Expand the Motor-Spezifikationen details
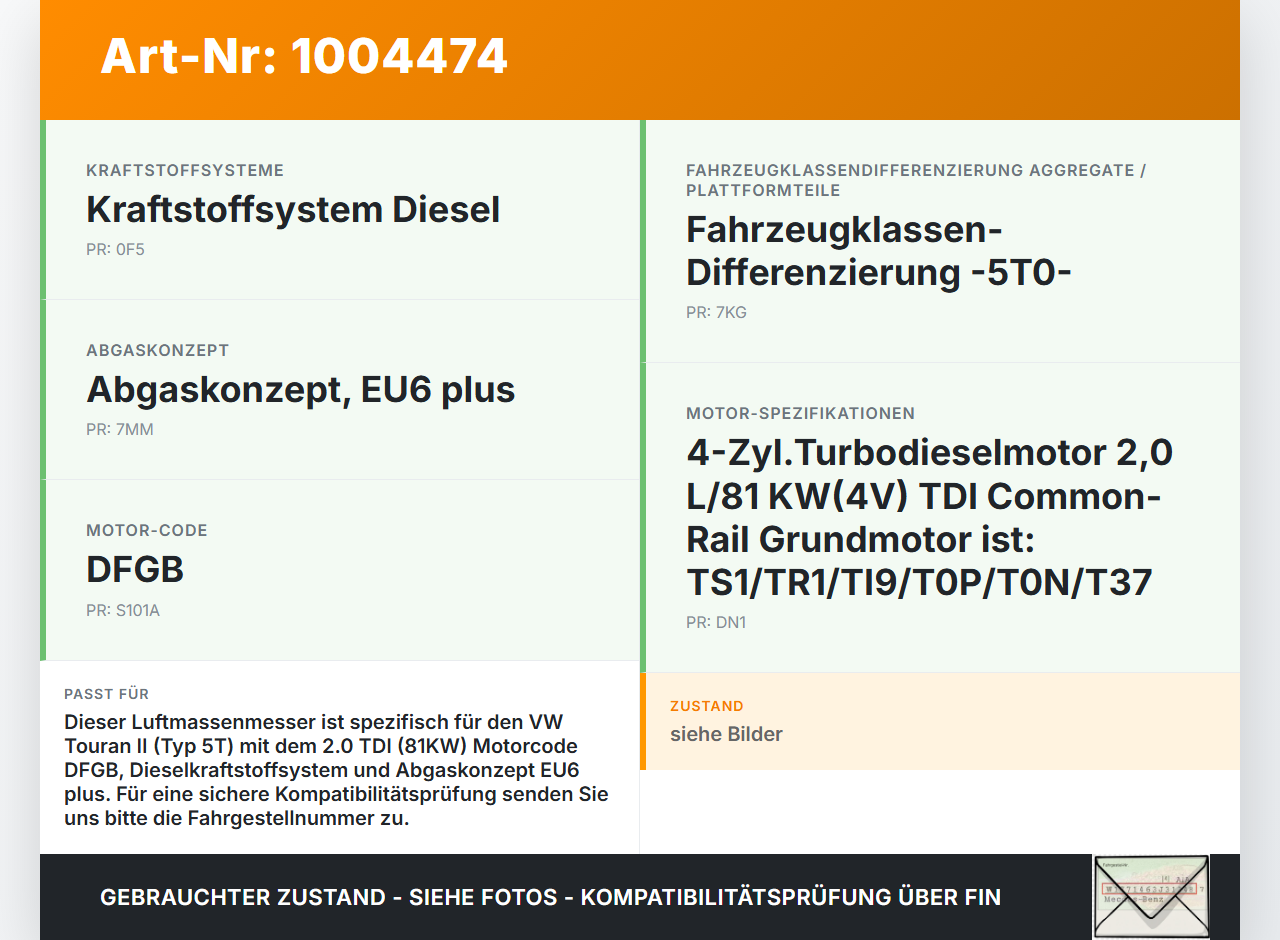The image size is (1280, 940). click(x=940, y=515)
